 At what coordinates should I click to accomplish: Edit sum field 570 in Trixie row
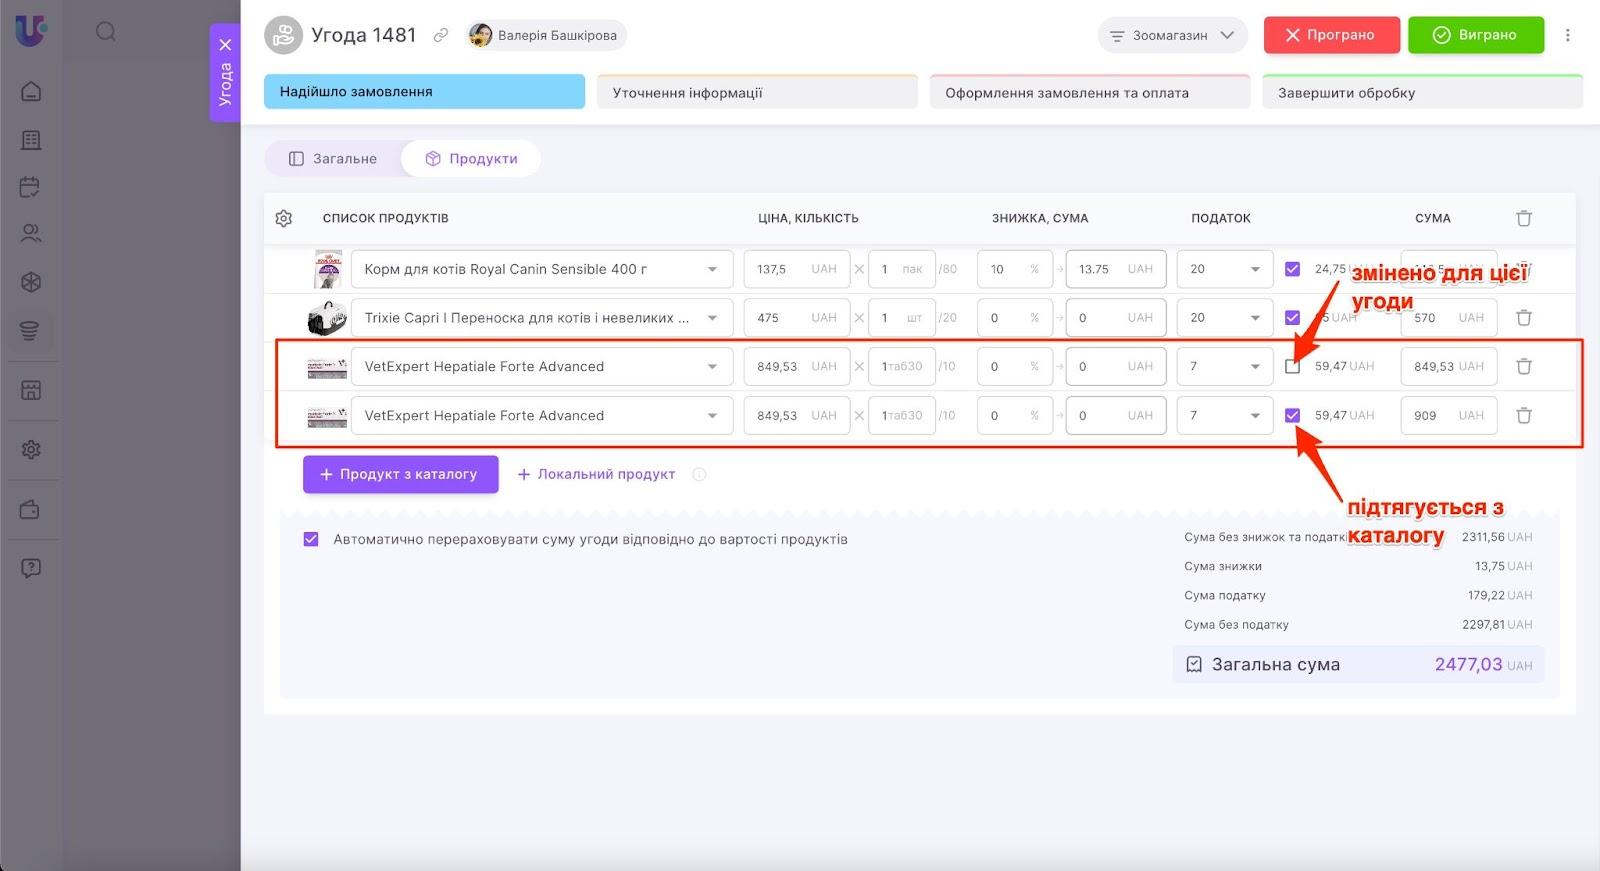(x=1449, y=318)
